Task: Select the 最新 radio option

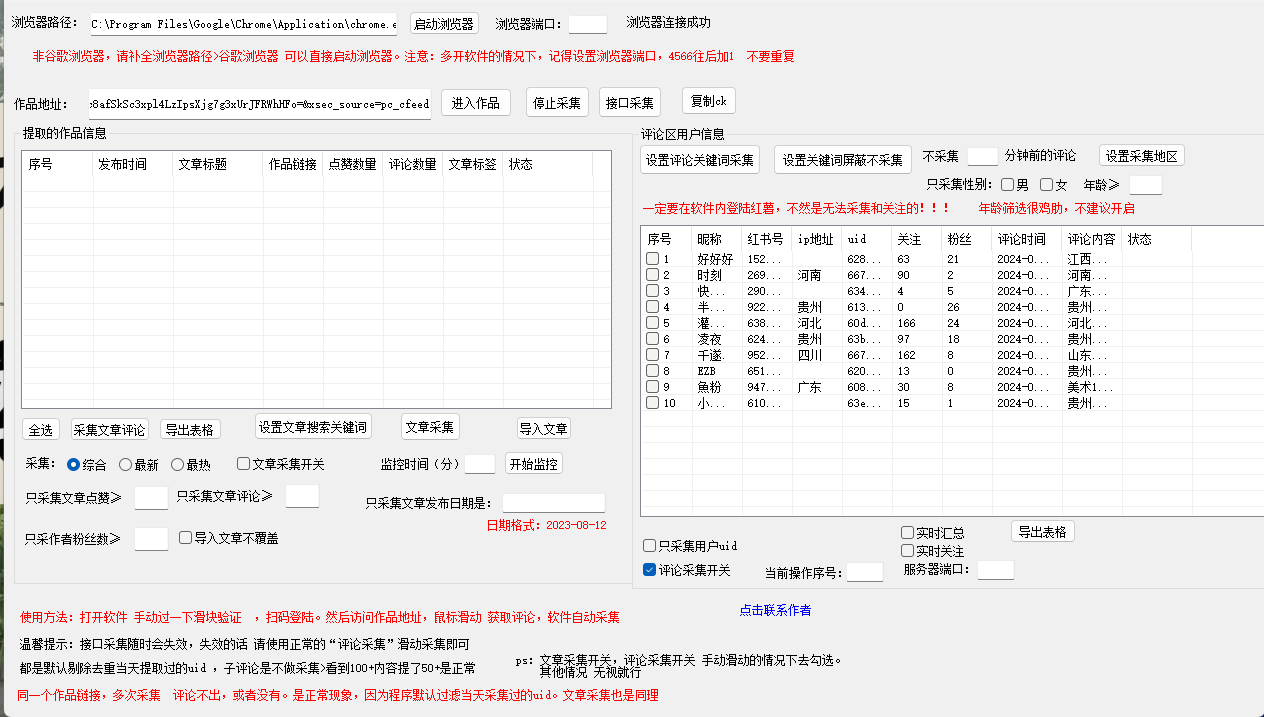Action: [126, 465]
